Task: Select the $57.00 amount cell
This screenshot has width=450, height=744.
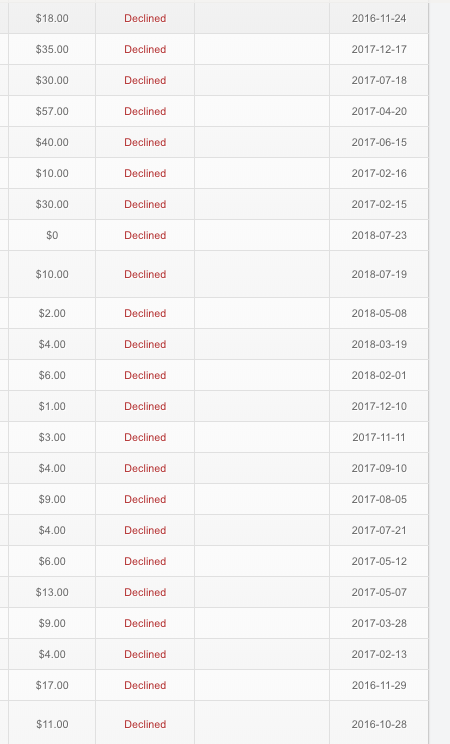Action: [52, 111]
